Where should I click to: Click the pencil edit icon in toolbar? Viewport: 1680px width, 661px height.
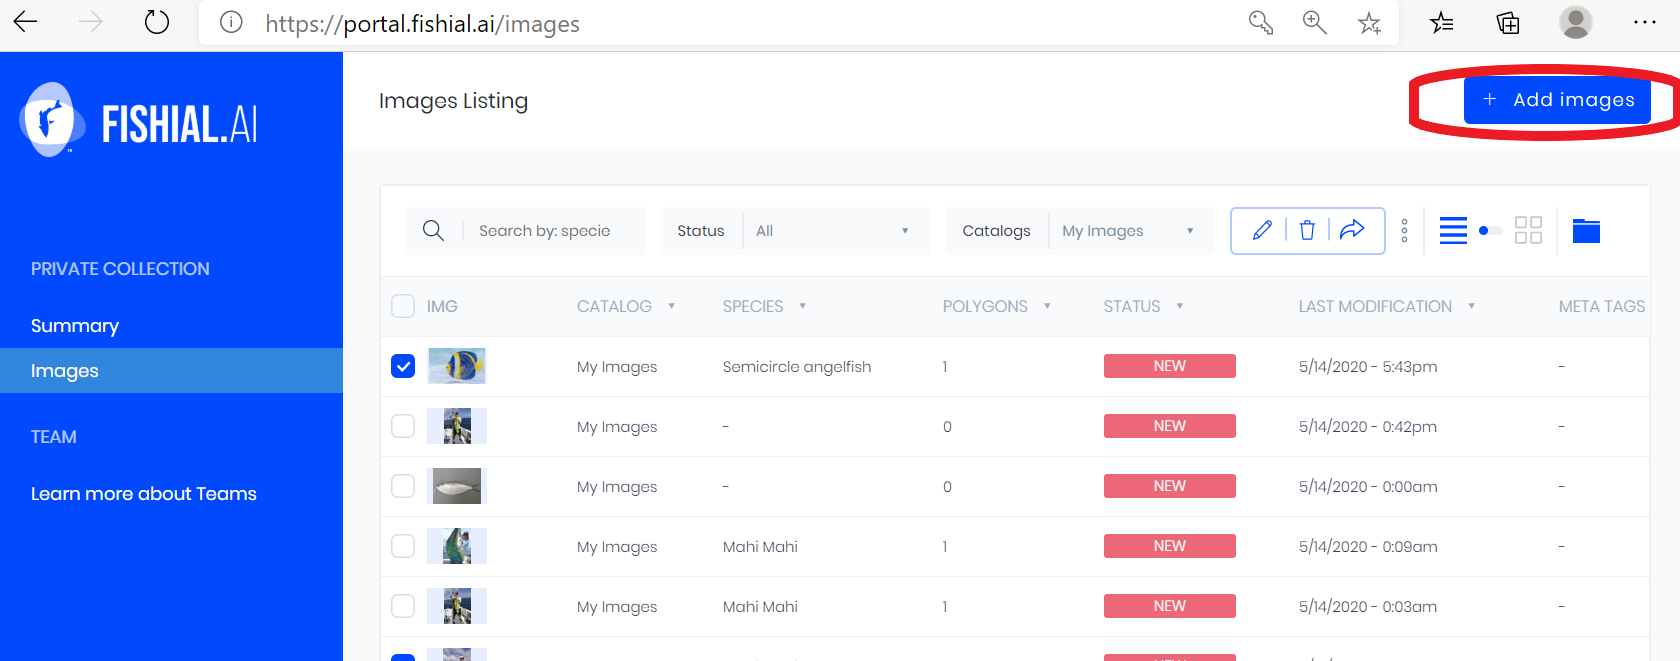coord(1262,231)
